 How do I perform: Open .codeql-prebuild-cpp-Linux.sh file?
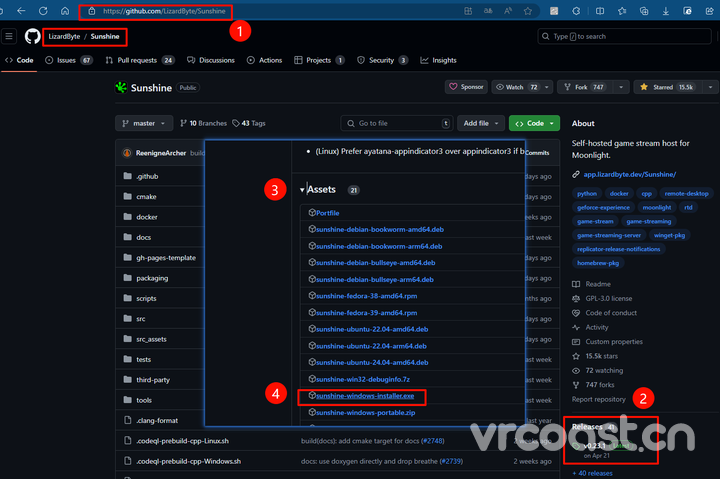tap(182, 441)
